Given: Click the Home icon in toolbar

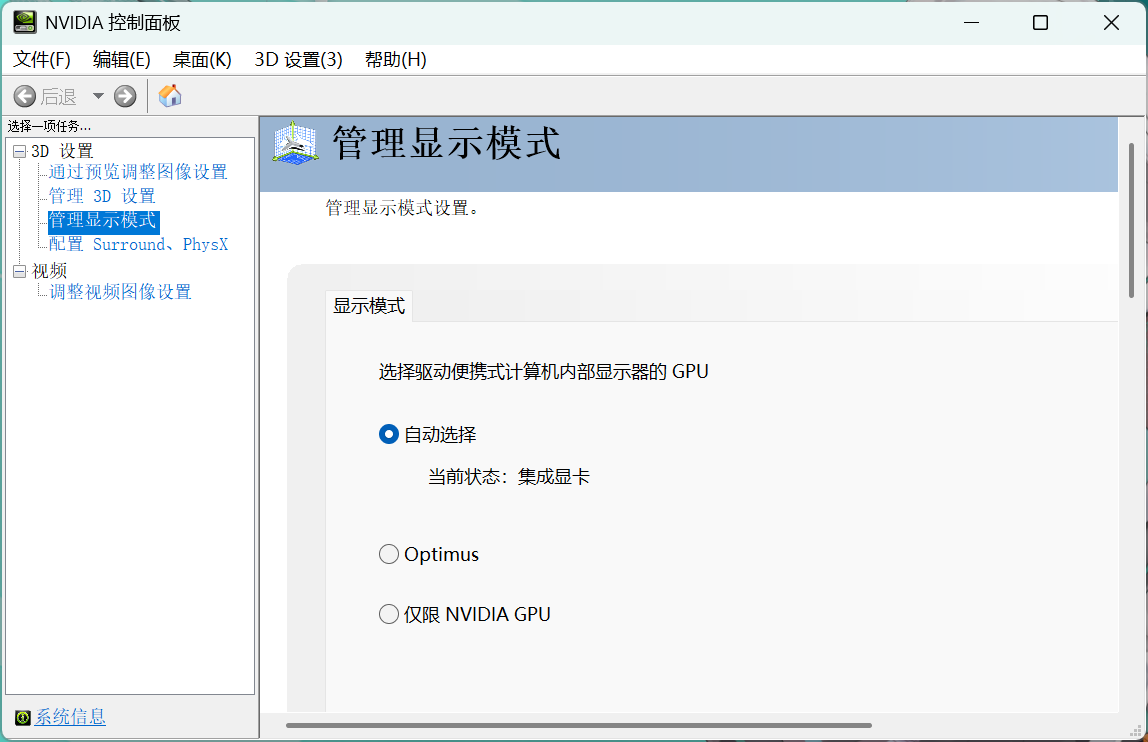Looking at the screenshot, I should pos(170,96).
